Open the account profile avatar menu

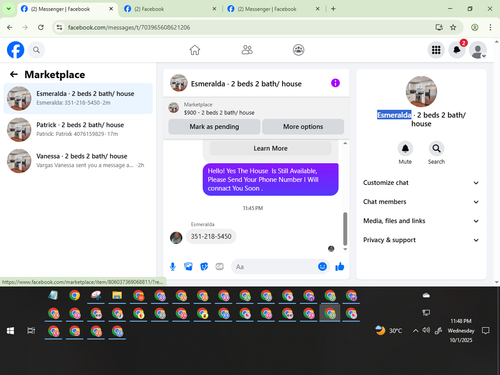[x=477, y=50]
